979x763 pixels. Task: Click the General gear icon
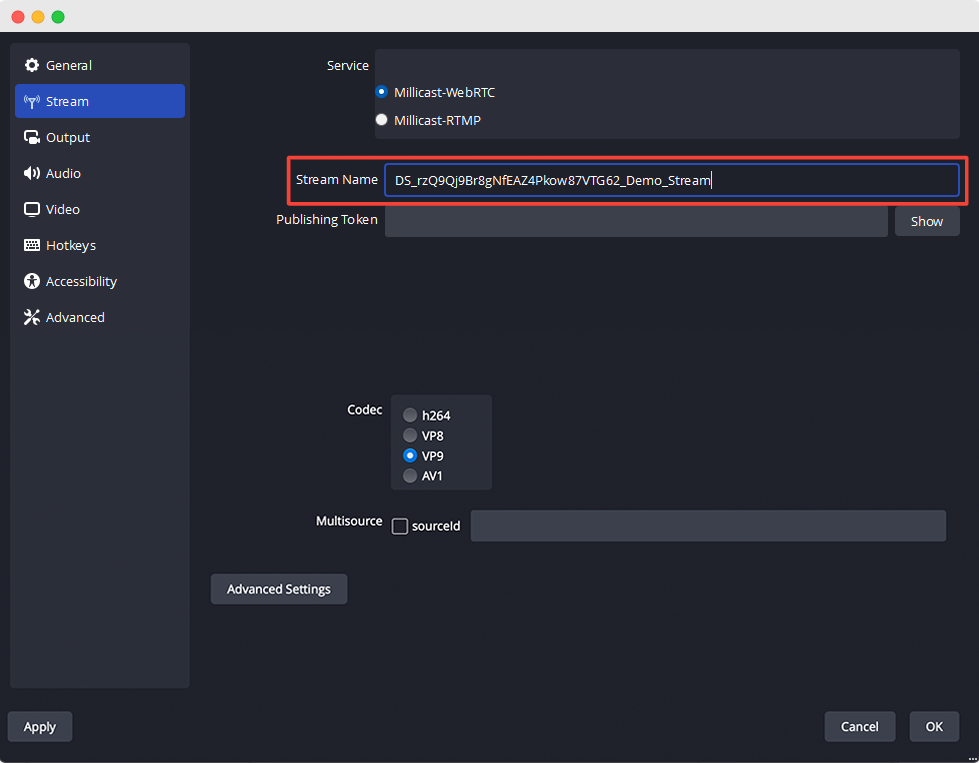[x=32, y=65]
